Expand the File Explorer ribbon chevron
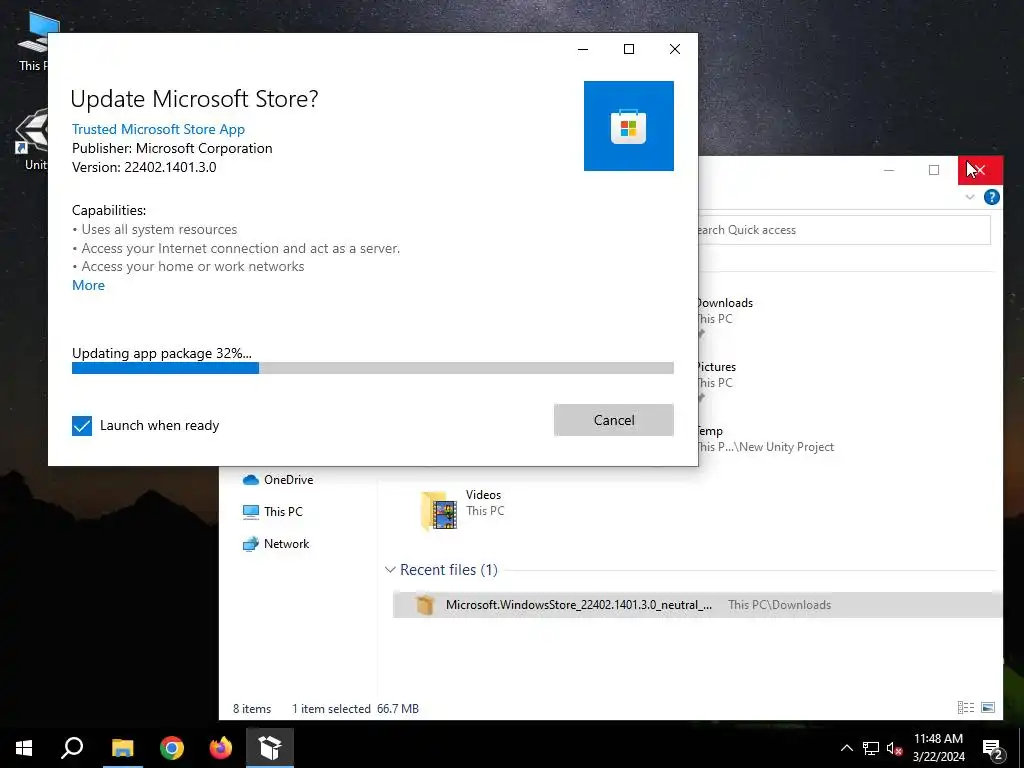The height and width of the screenshot is (768, 1024). pos(970,197)
